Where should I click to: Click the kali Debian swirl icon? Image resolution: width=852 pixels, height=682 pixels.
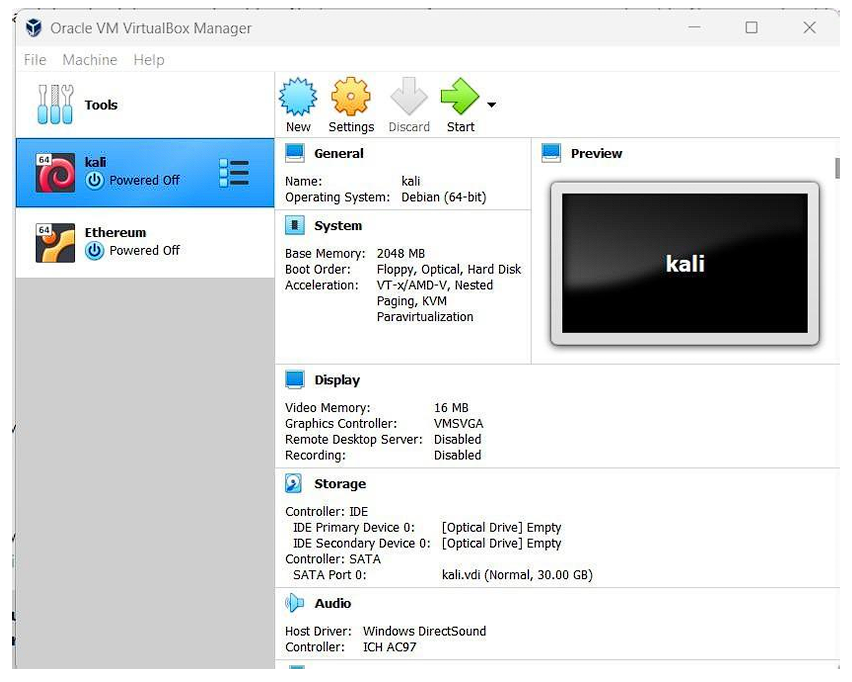(x=55, y=173)
